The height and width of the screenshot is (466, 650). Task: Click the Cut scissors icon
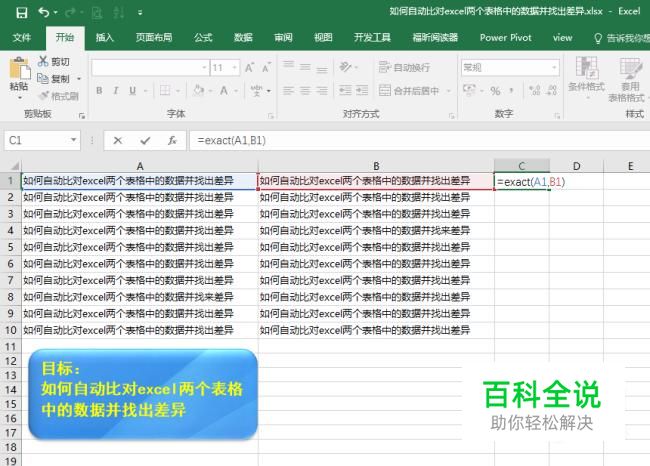43,61
